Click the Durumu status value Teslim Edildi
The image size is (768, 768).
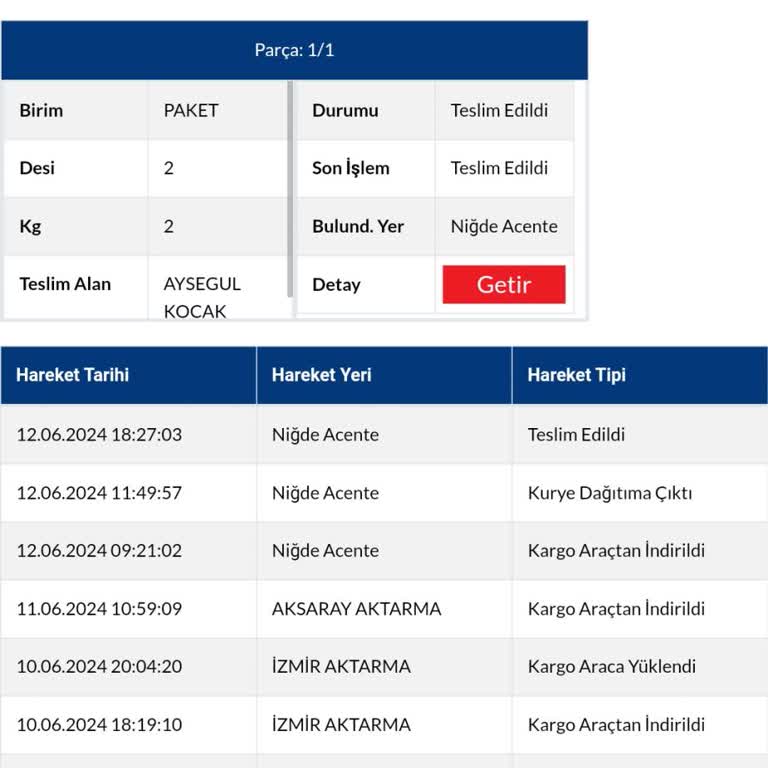pos(499,110)
